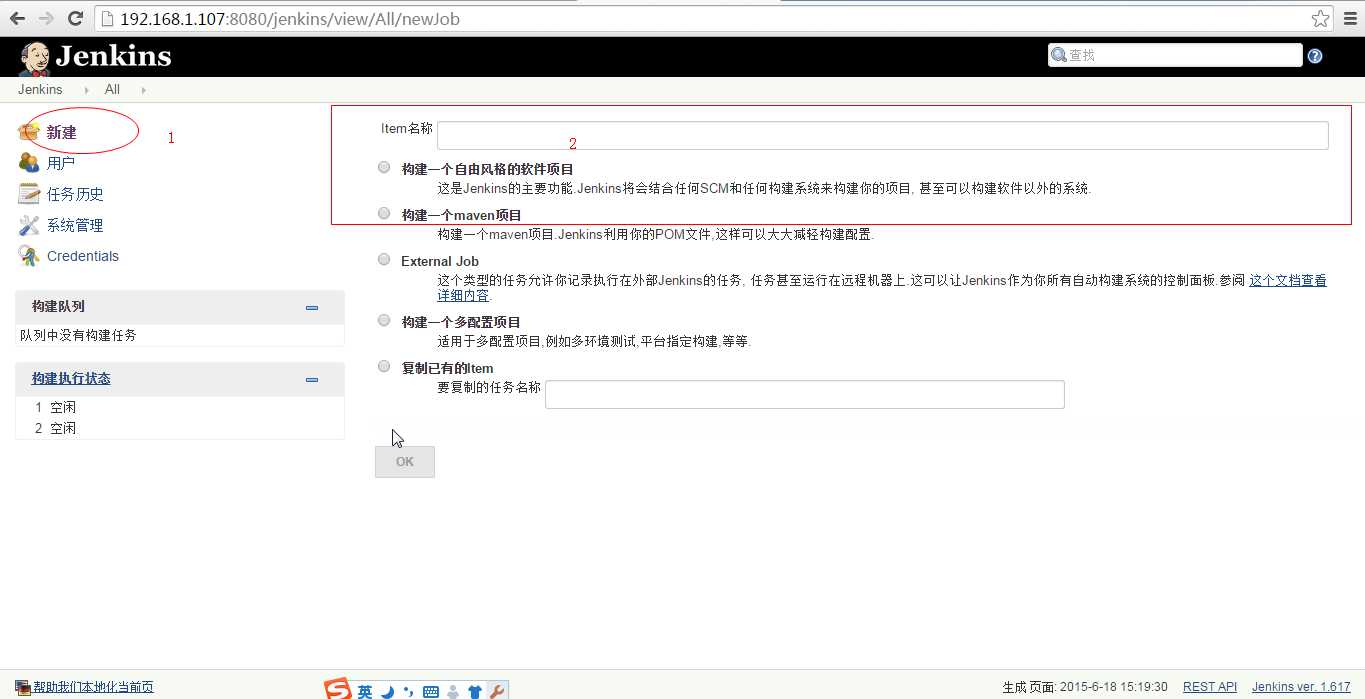Click the Jenkins title text in header
This screenshot has height=699, width=1365.
point(113,56)
